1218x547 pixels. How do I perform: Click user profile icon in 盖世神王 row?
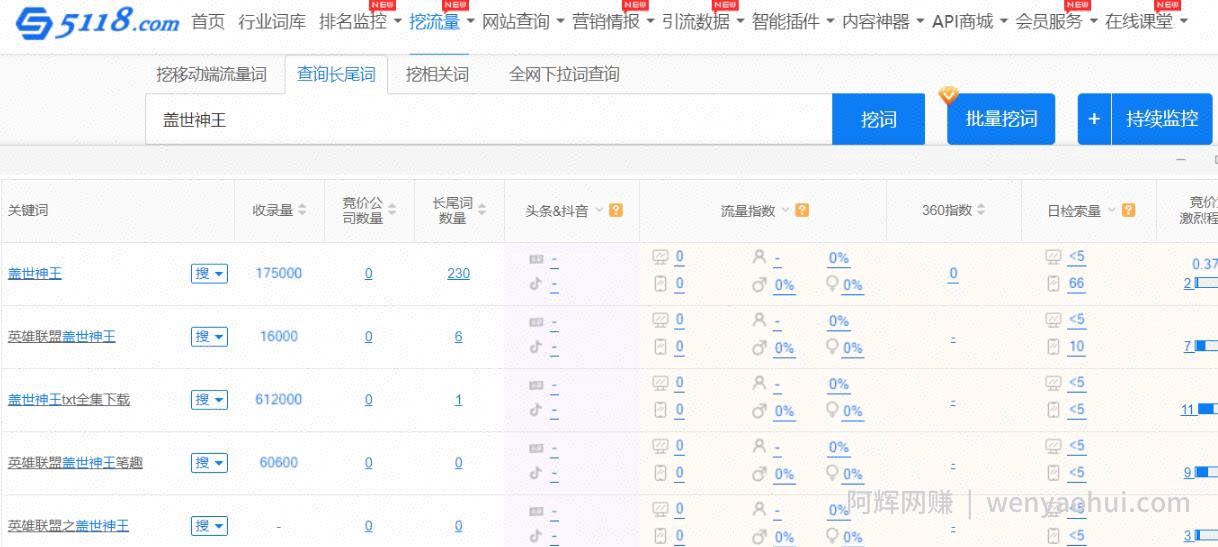760,257
